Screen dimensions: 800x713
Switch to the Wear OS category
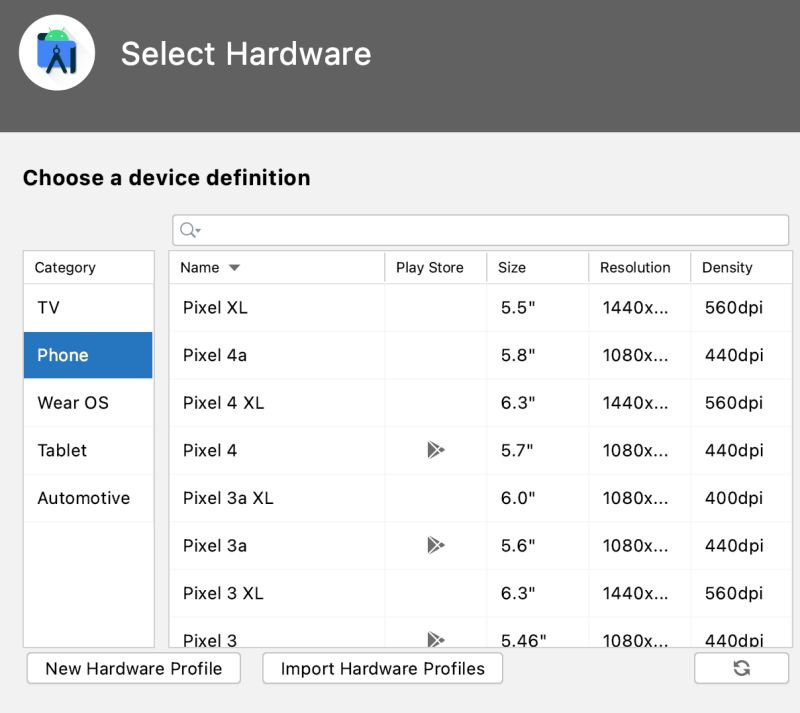point(87,403)
